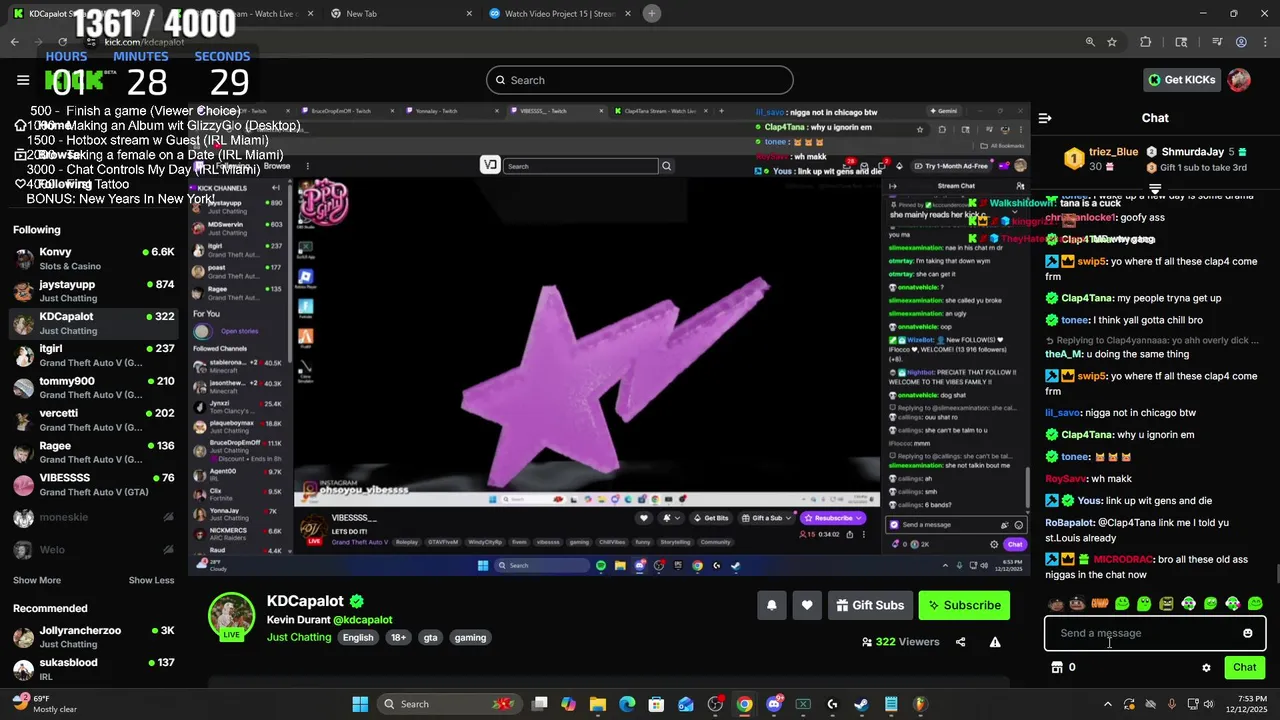
Task: Open Discord from the taskbar
Action: [x=774, y=704]
